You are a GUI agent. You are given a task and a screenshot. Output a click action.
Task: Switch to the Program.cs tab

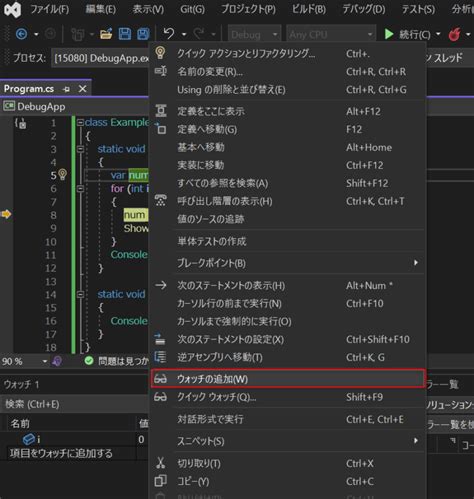[x=29, y=89]
